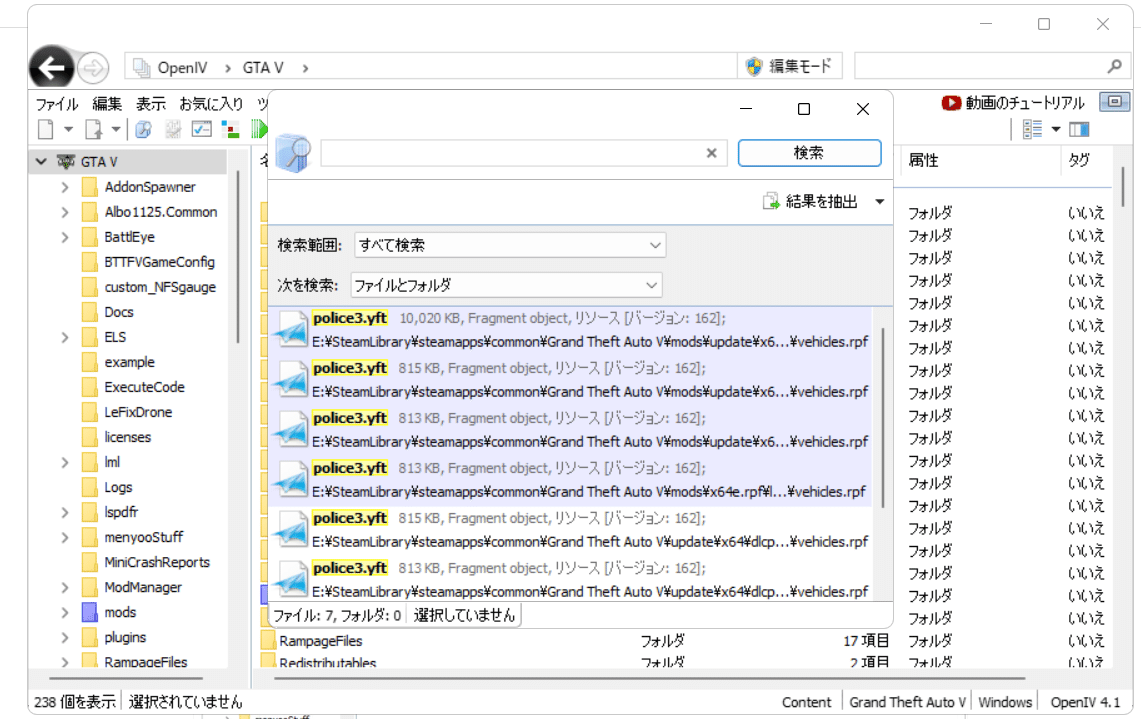Open the 検索範囲 dropdown
Screen dimensions: 1141x719
[510, 245]
